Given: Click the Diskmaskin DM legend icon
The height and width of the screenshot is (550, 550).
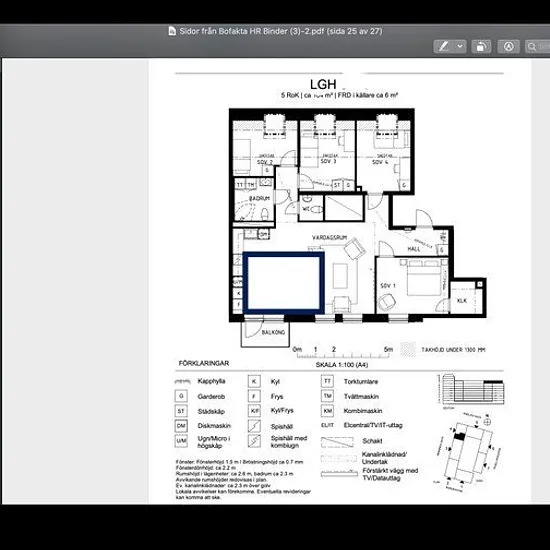Looking at the screenshot, I should (x=181, y=426).
